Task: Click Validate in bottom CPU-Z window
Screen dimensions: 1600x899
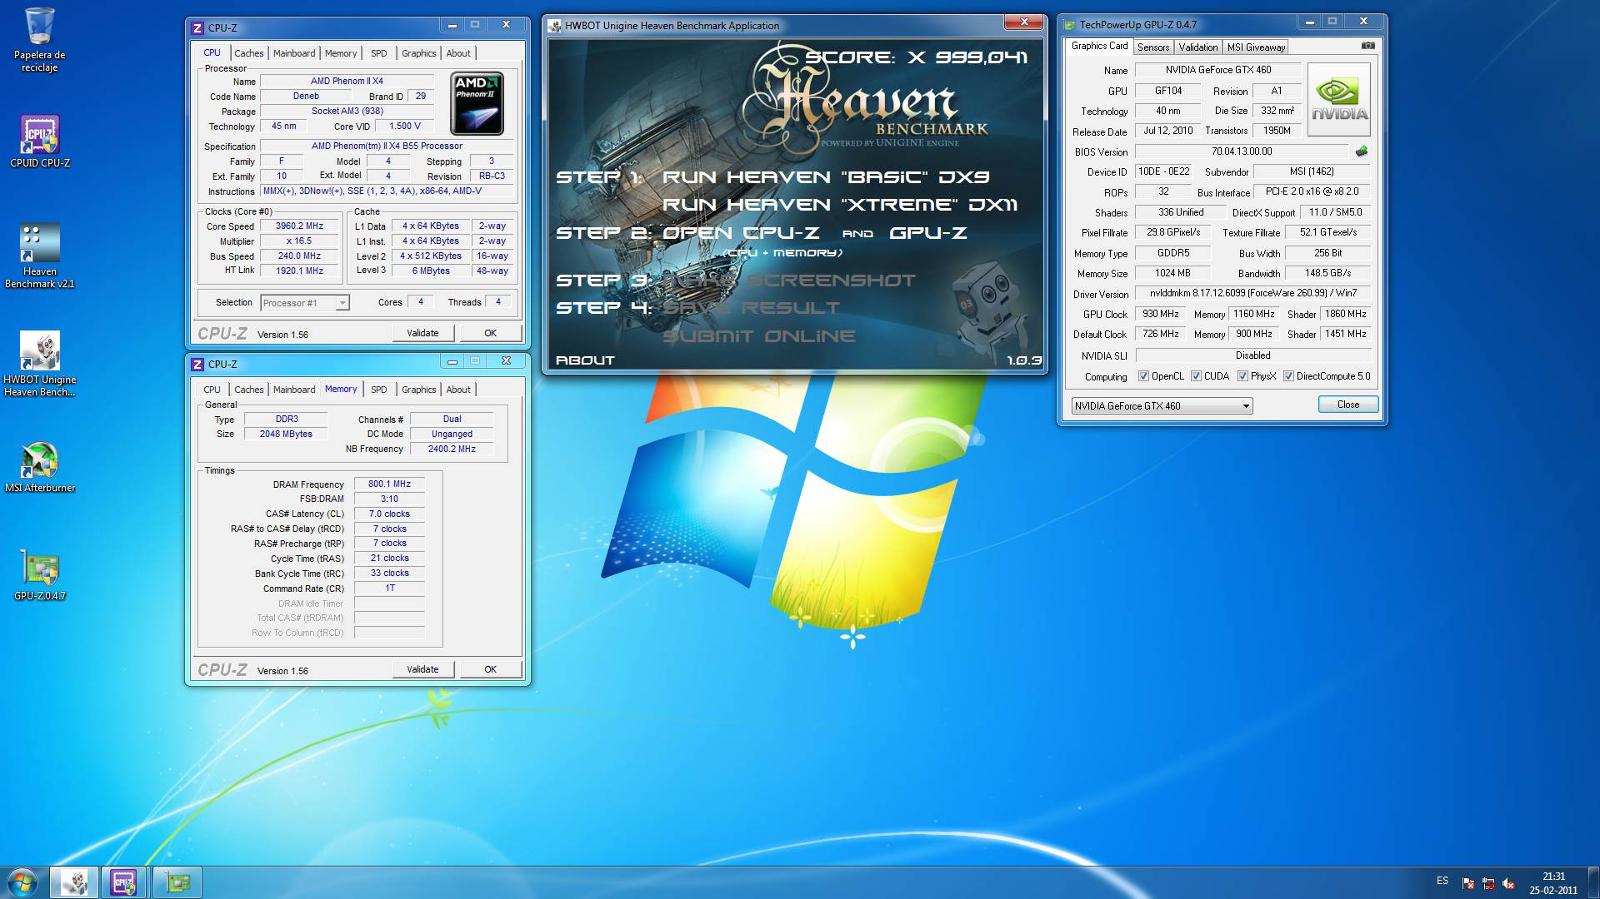Action: coord(422,669)
